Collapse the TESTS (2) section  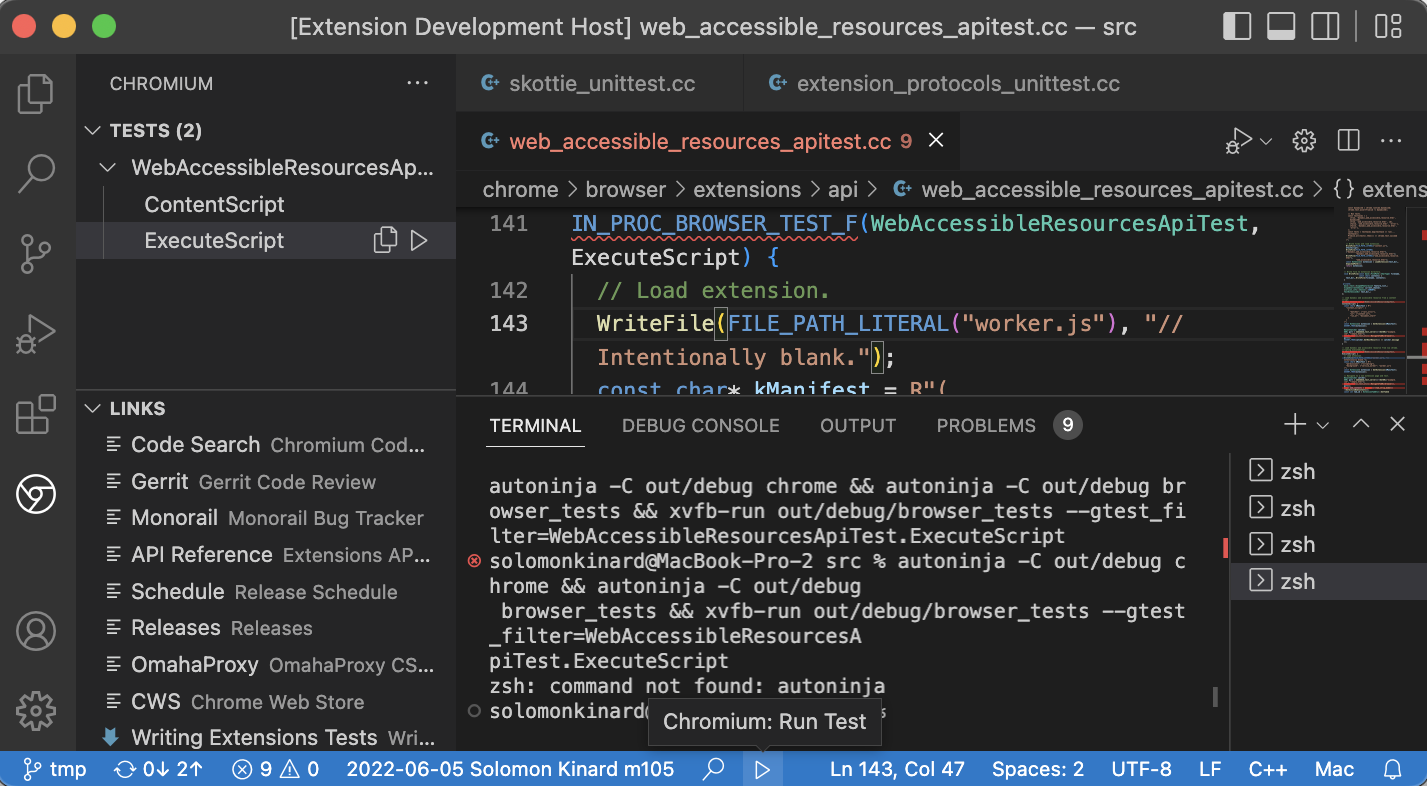coord(93,131)
